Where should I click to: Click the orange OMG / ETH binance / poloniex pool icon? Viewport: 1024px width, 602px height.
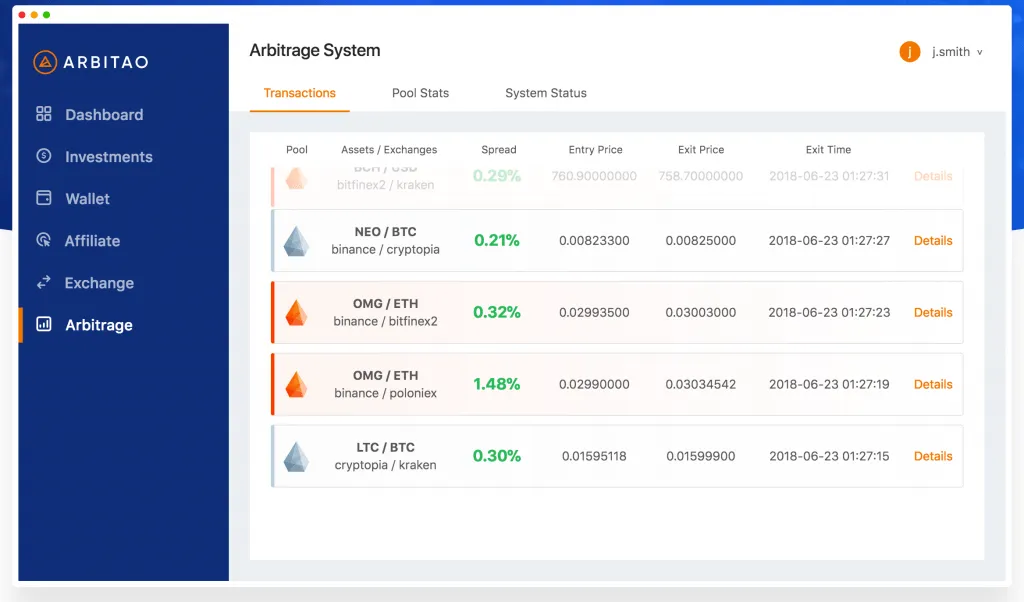pyautogui.click(x=296, y=384)
